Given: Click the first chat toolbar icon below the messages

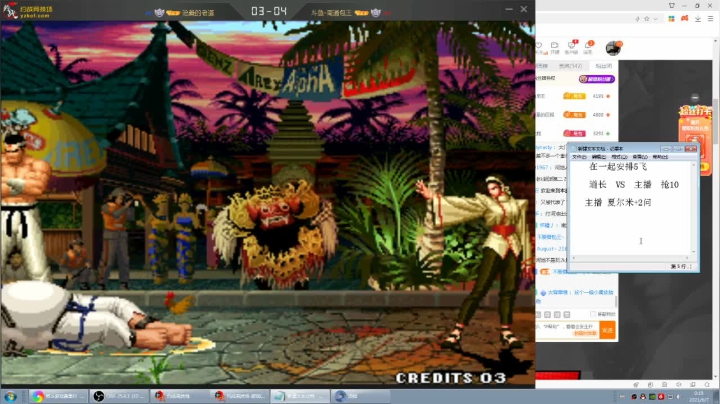Looking at the screenshot, I should [x=539, y=314].
